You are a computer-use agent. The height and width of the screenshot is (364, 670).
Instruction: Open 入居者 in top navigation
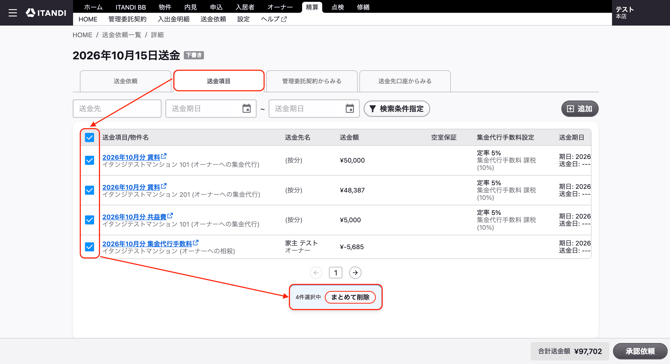click(245, 7)
